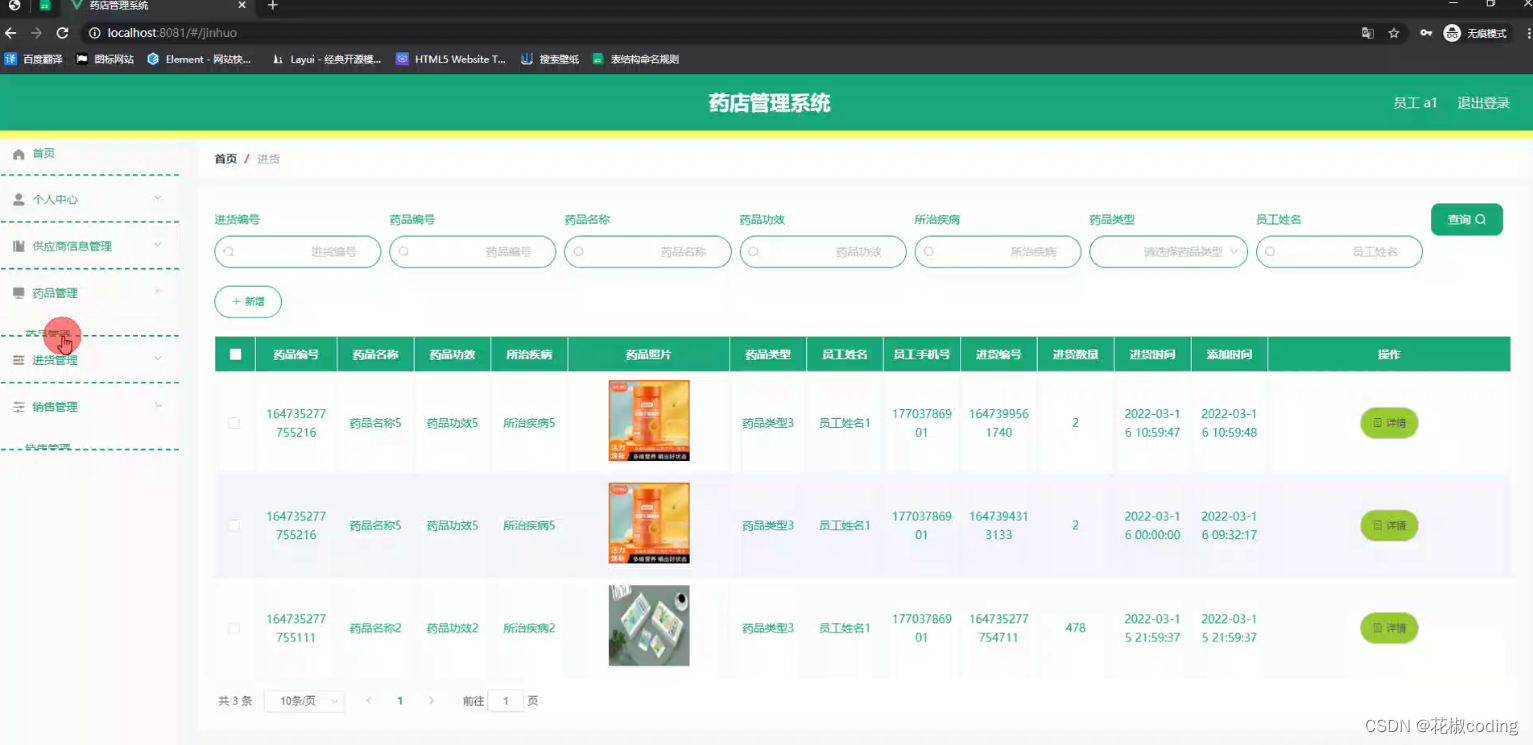The width and height of the screenshot is (1533, 745).
Task: Open the 表结构命名规则 bookmark
Action: point(636,59)
